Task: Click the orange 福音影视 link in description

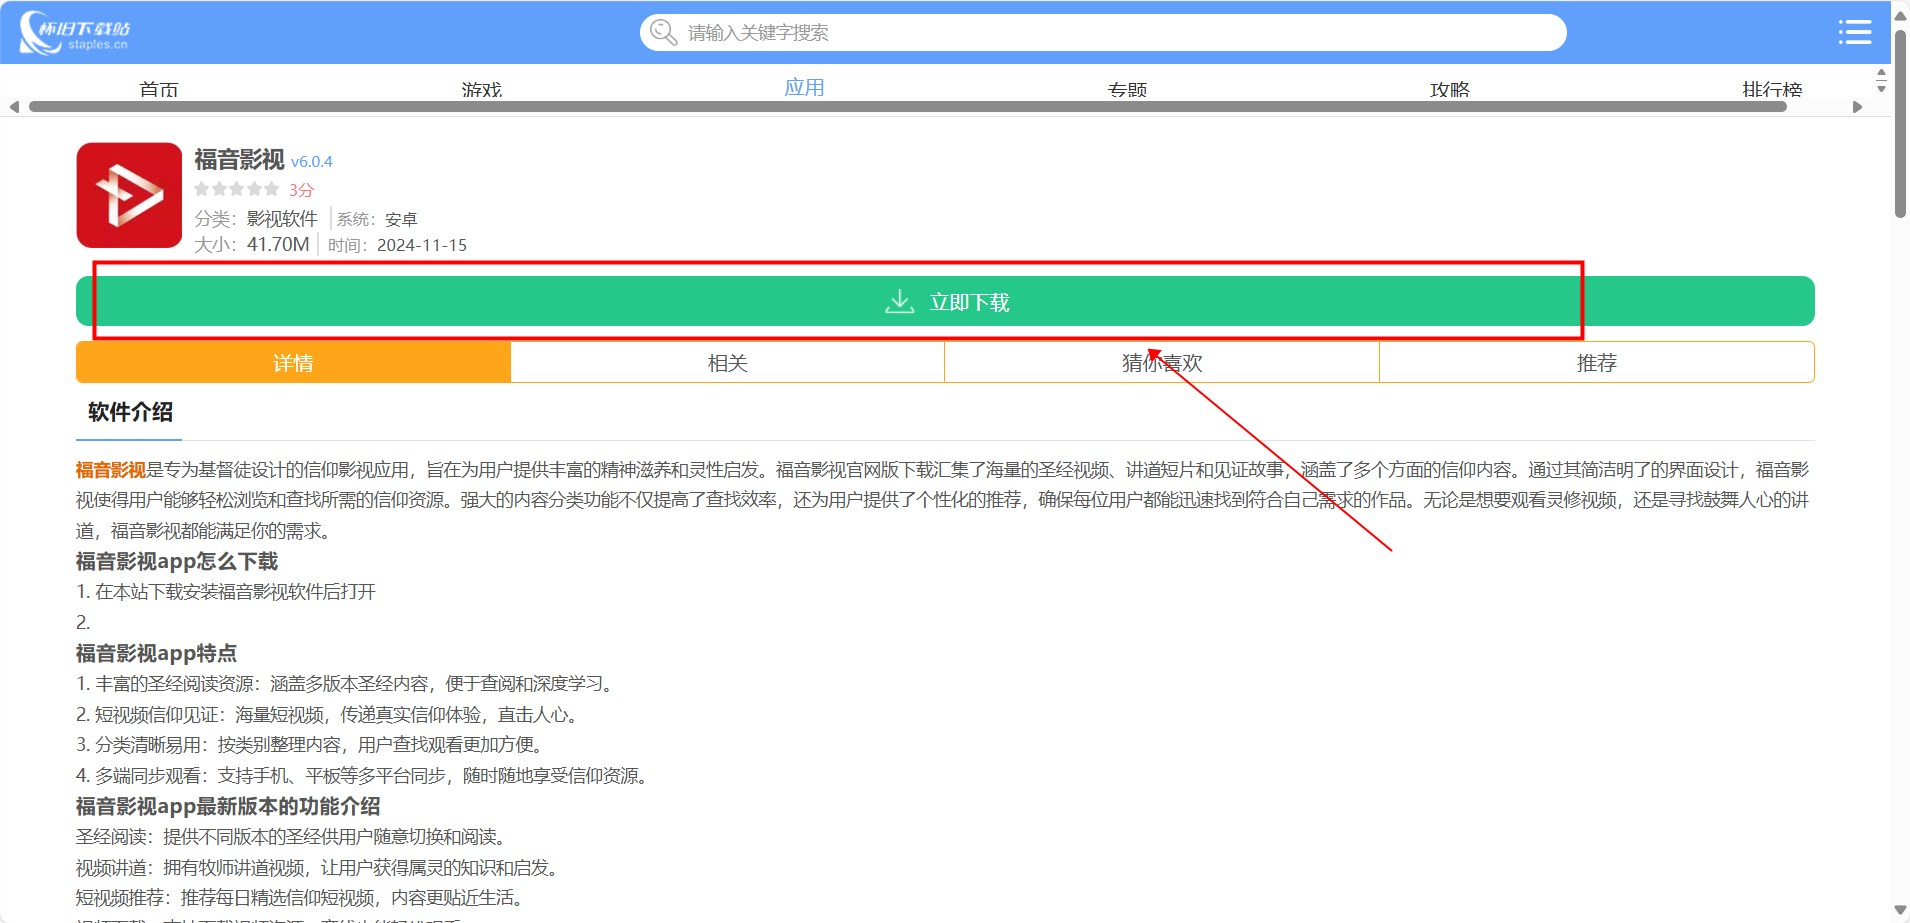Action: [111, 469]
